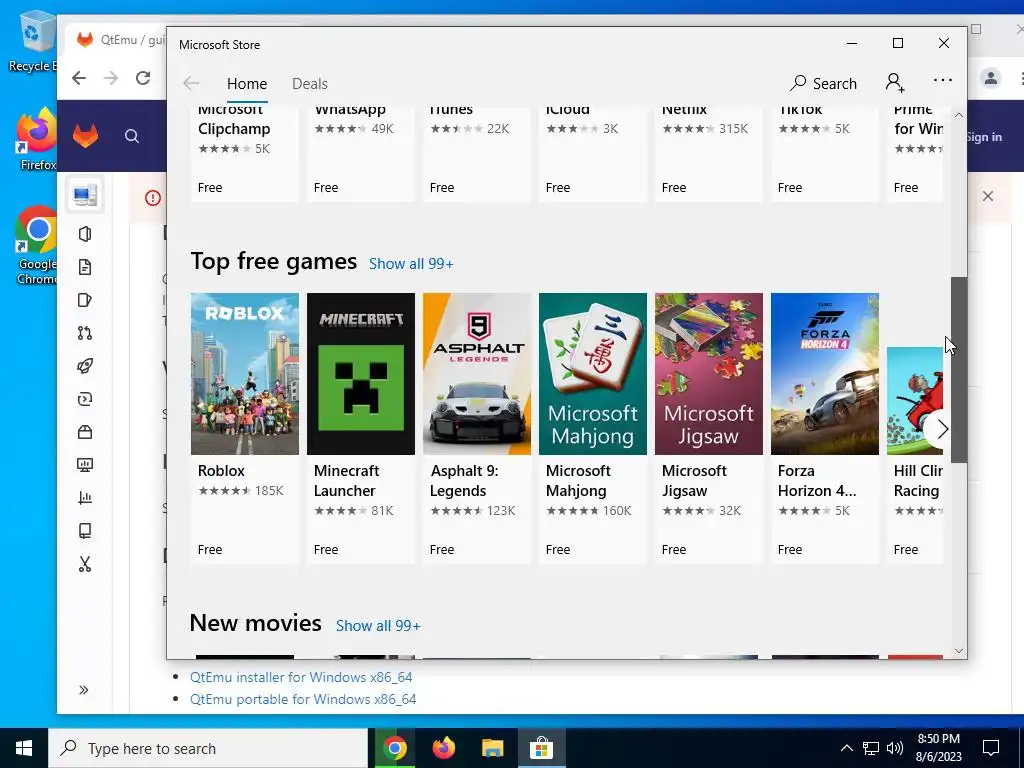Open GitLab search magnifier icon
The image size is (1024, 768).
click(132, 136)
